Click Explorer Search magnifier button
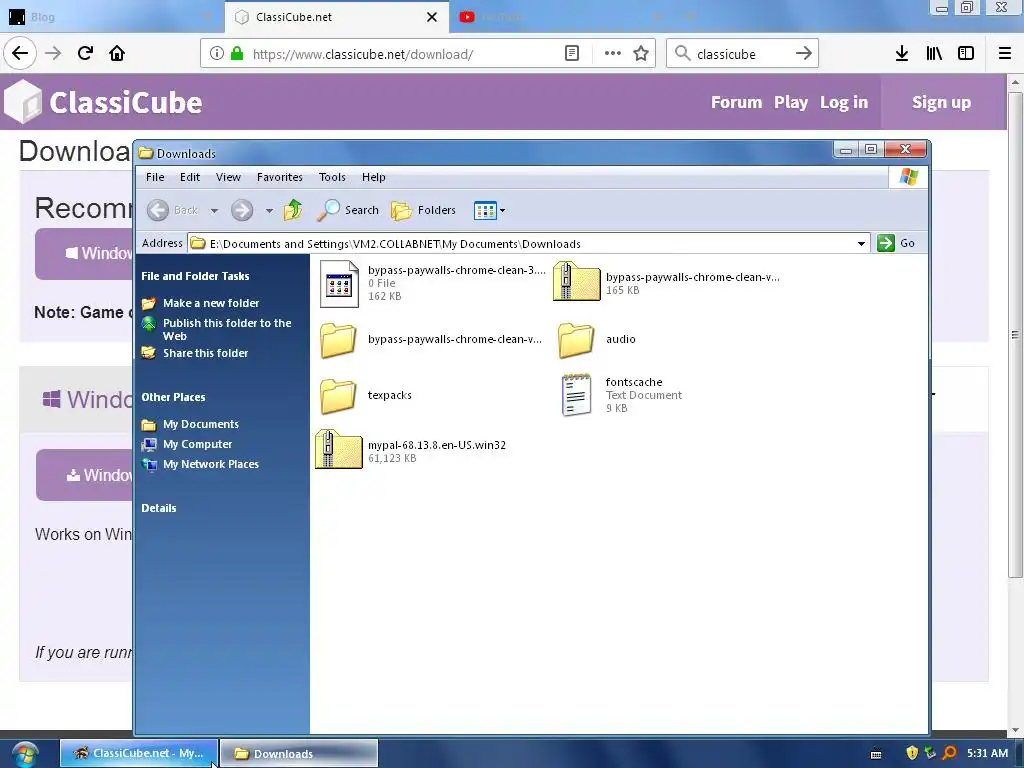This screenshot has height=768, width=1024. (348, 210)
